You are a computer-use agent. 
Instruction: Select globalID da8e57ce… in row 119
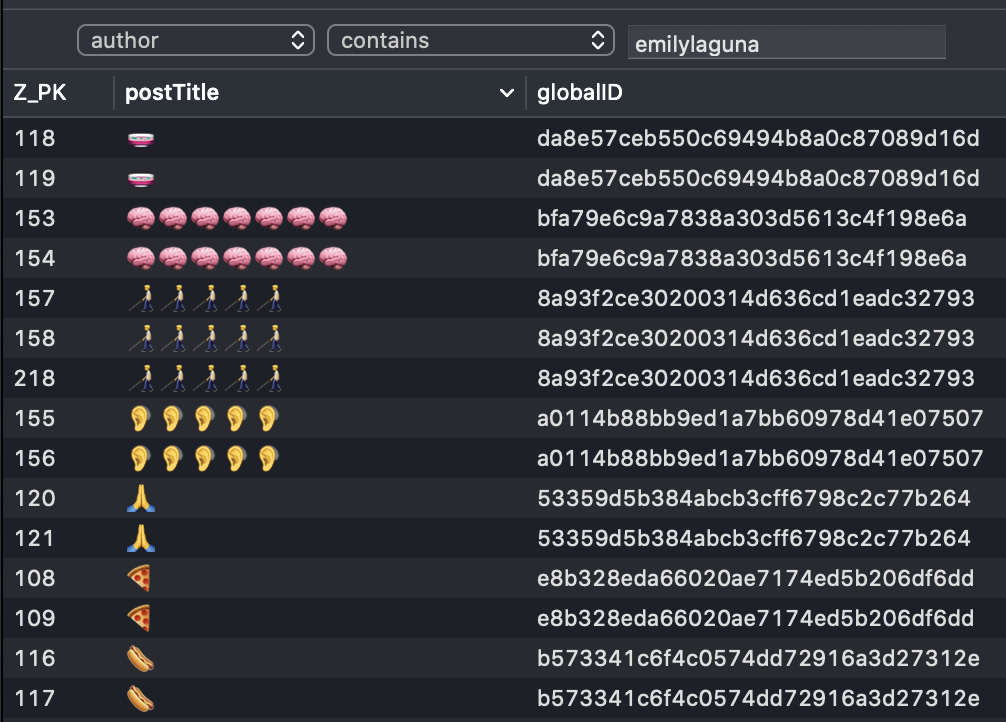click(758, 178)
